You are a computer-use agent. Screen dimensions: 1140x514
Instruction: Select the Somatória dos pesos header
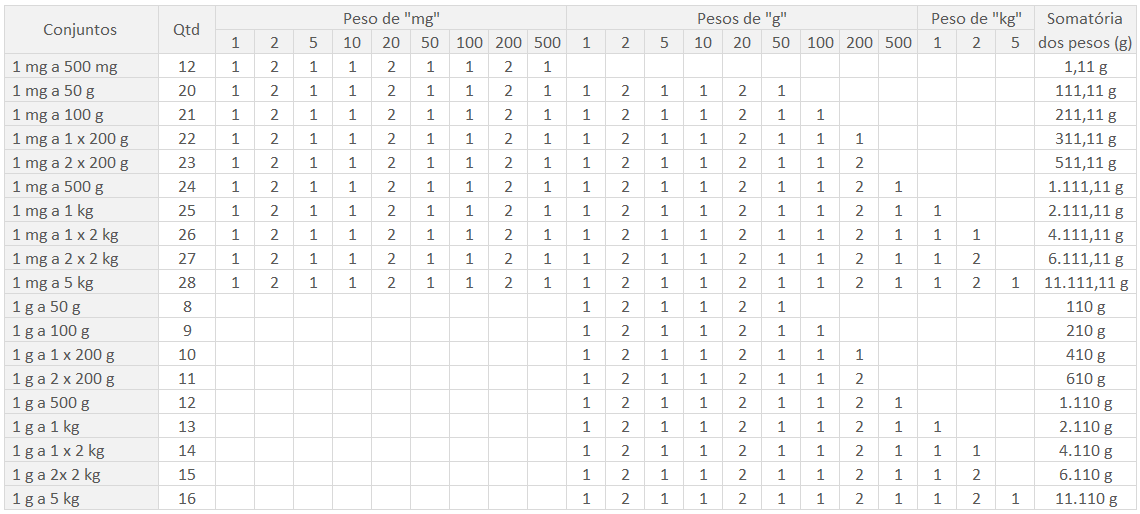click(x=1085, y=30)
